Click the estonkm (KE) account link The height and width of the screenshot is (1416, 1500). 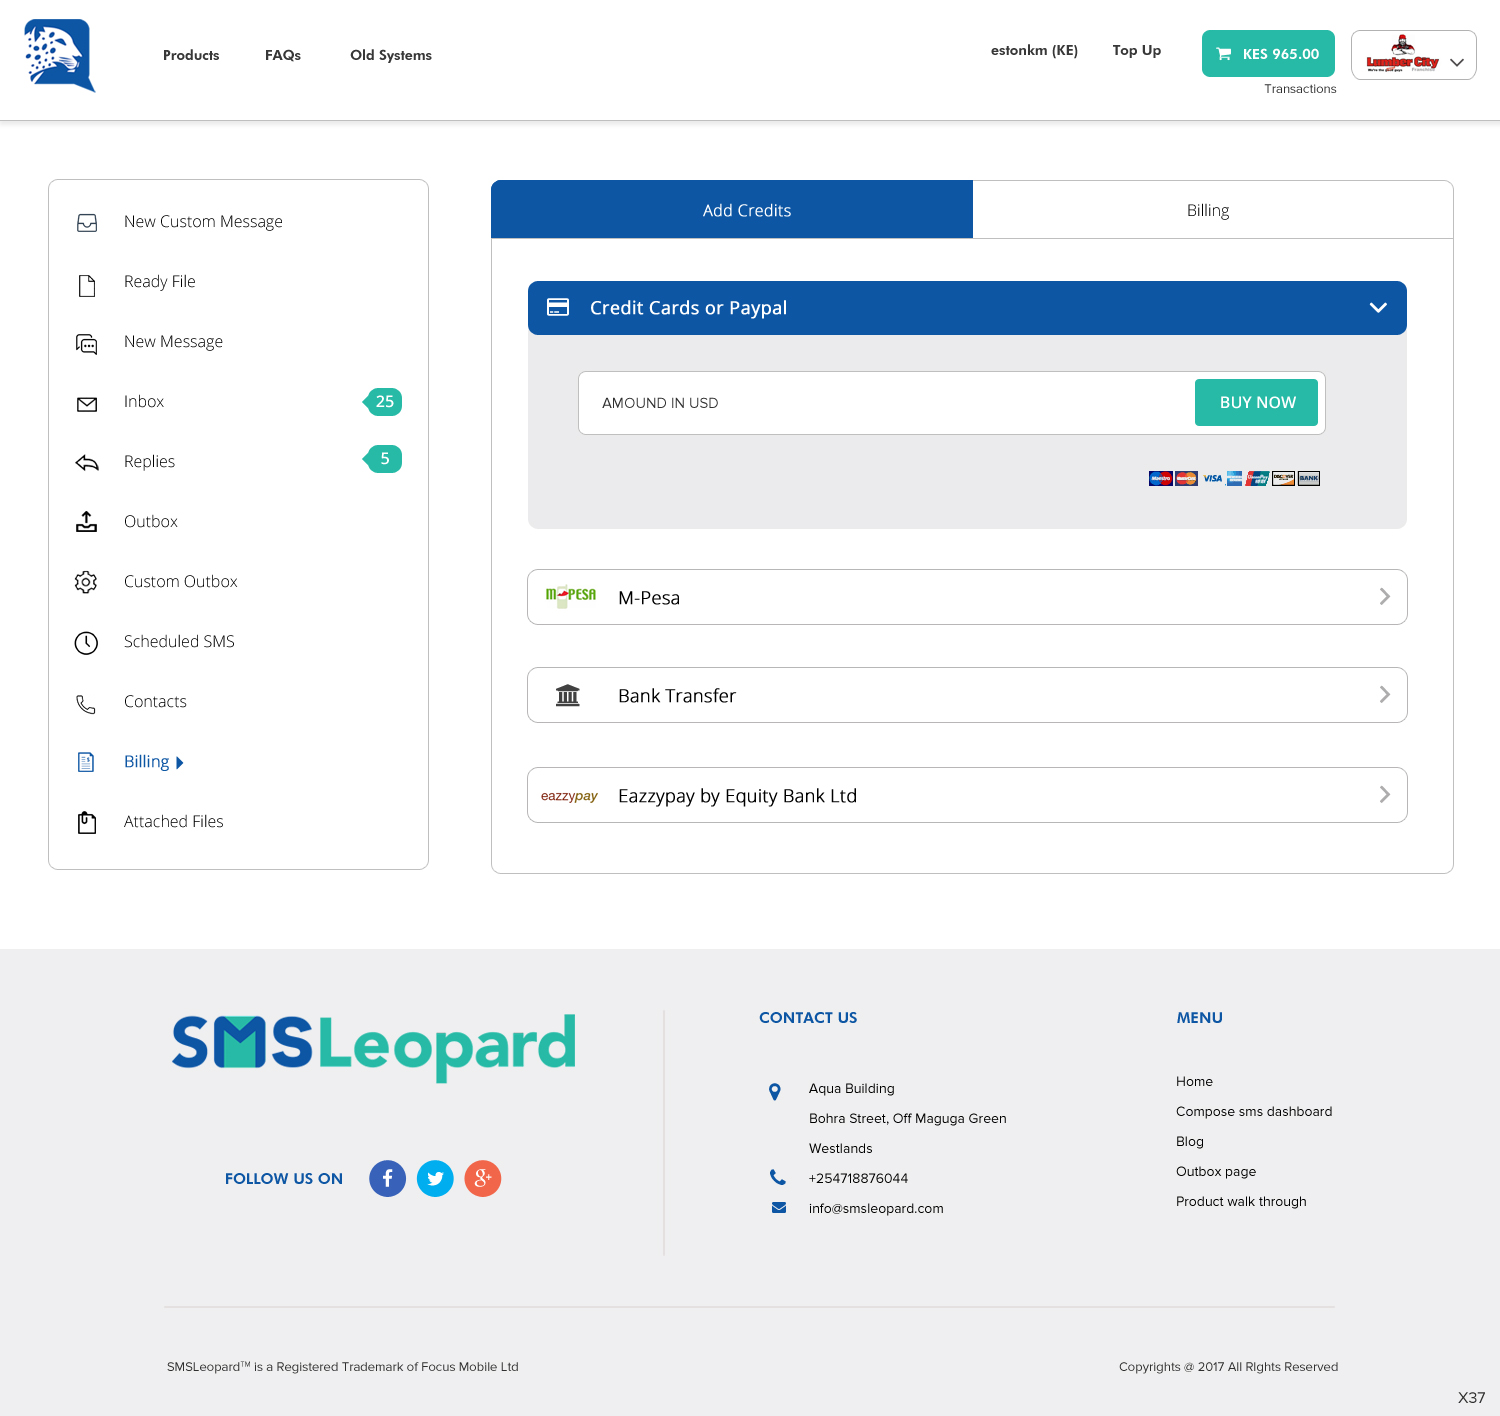click(x=1034, y=50)
